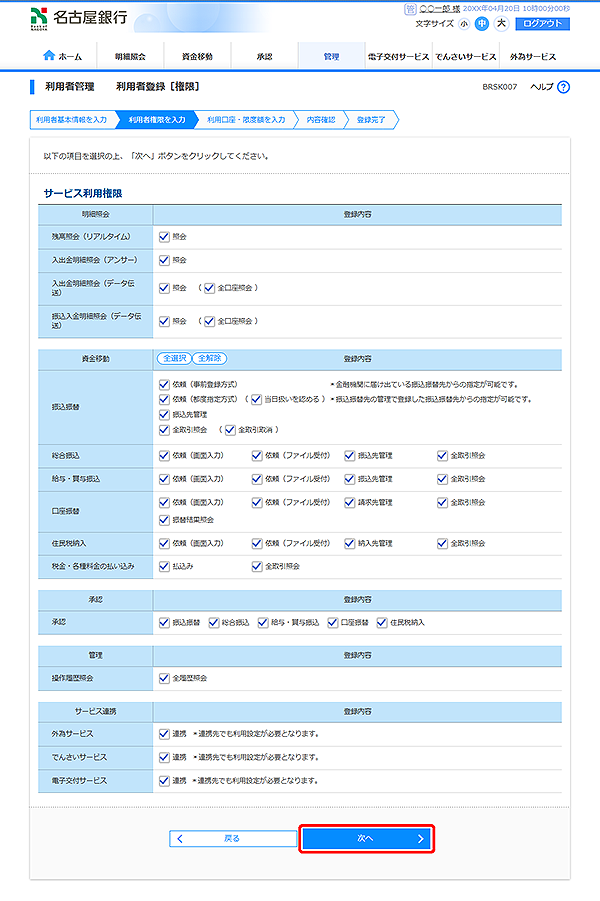Viewport: 600px width, 901px height.
Task: Uncheck 残高照会 (リアルタイム) 照会 checkbox
Action: (x=164, y=237)
